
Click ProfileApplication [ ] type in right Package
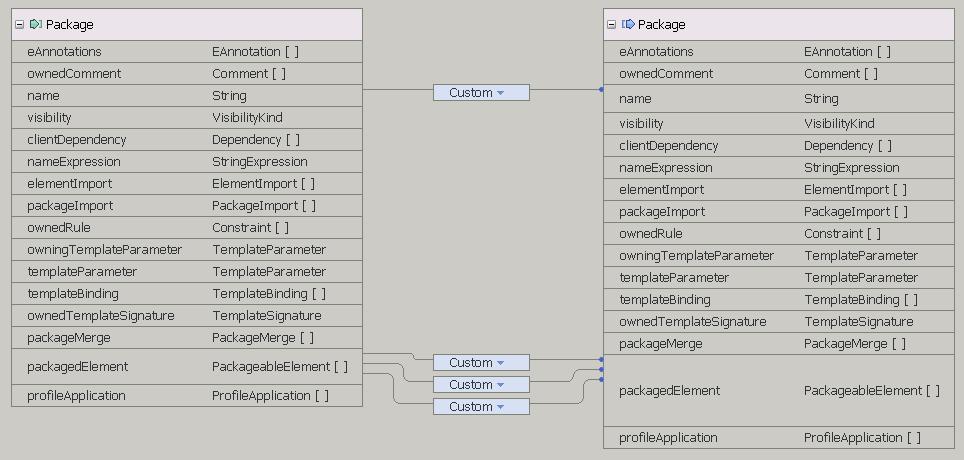pos(862,438)
